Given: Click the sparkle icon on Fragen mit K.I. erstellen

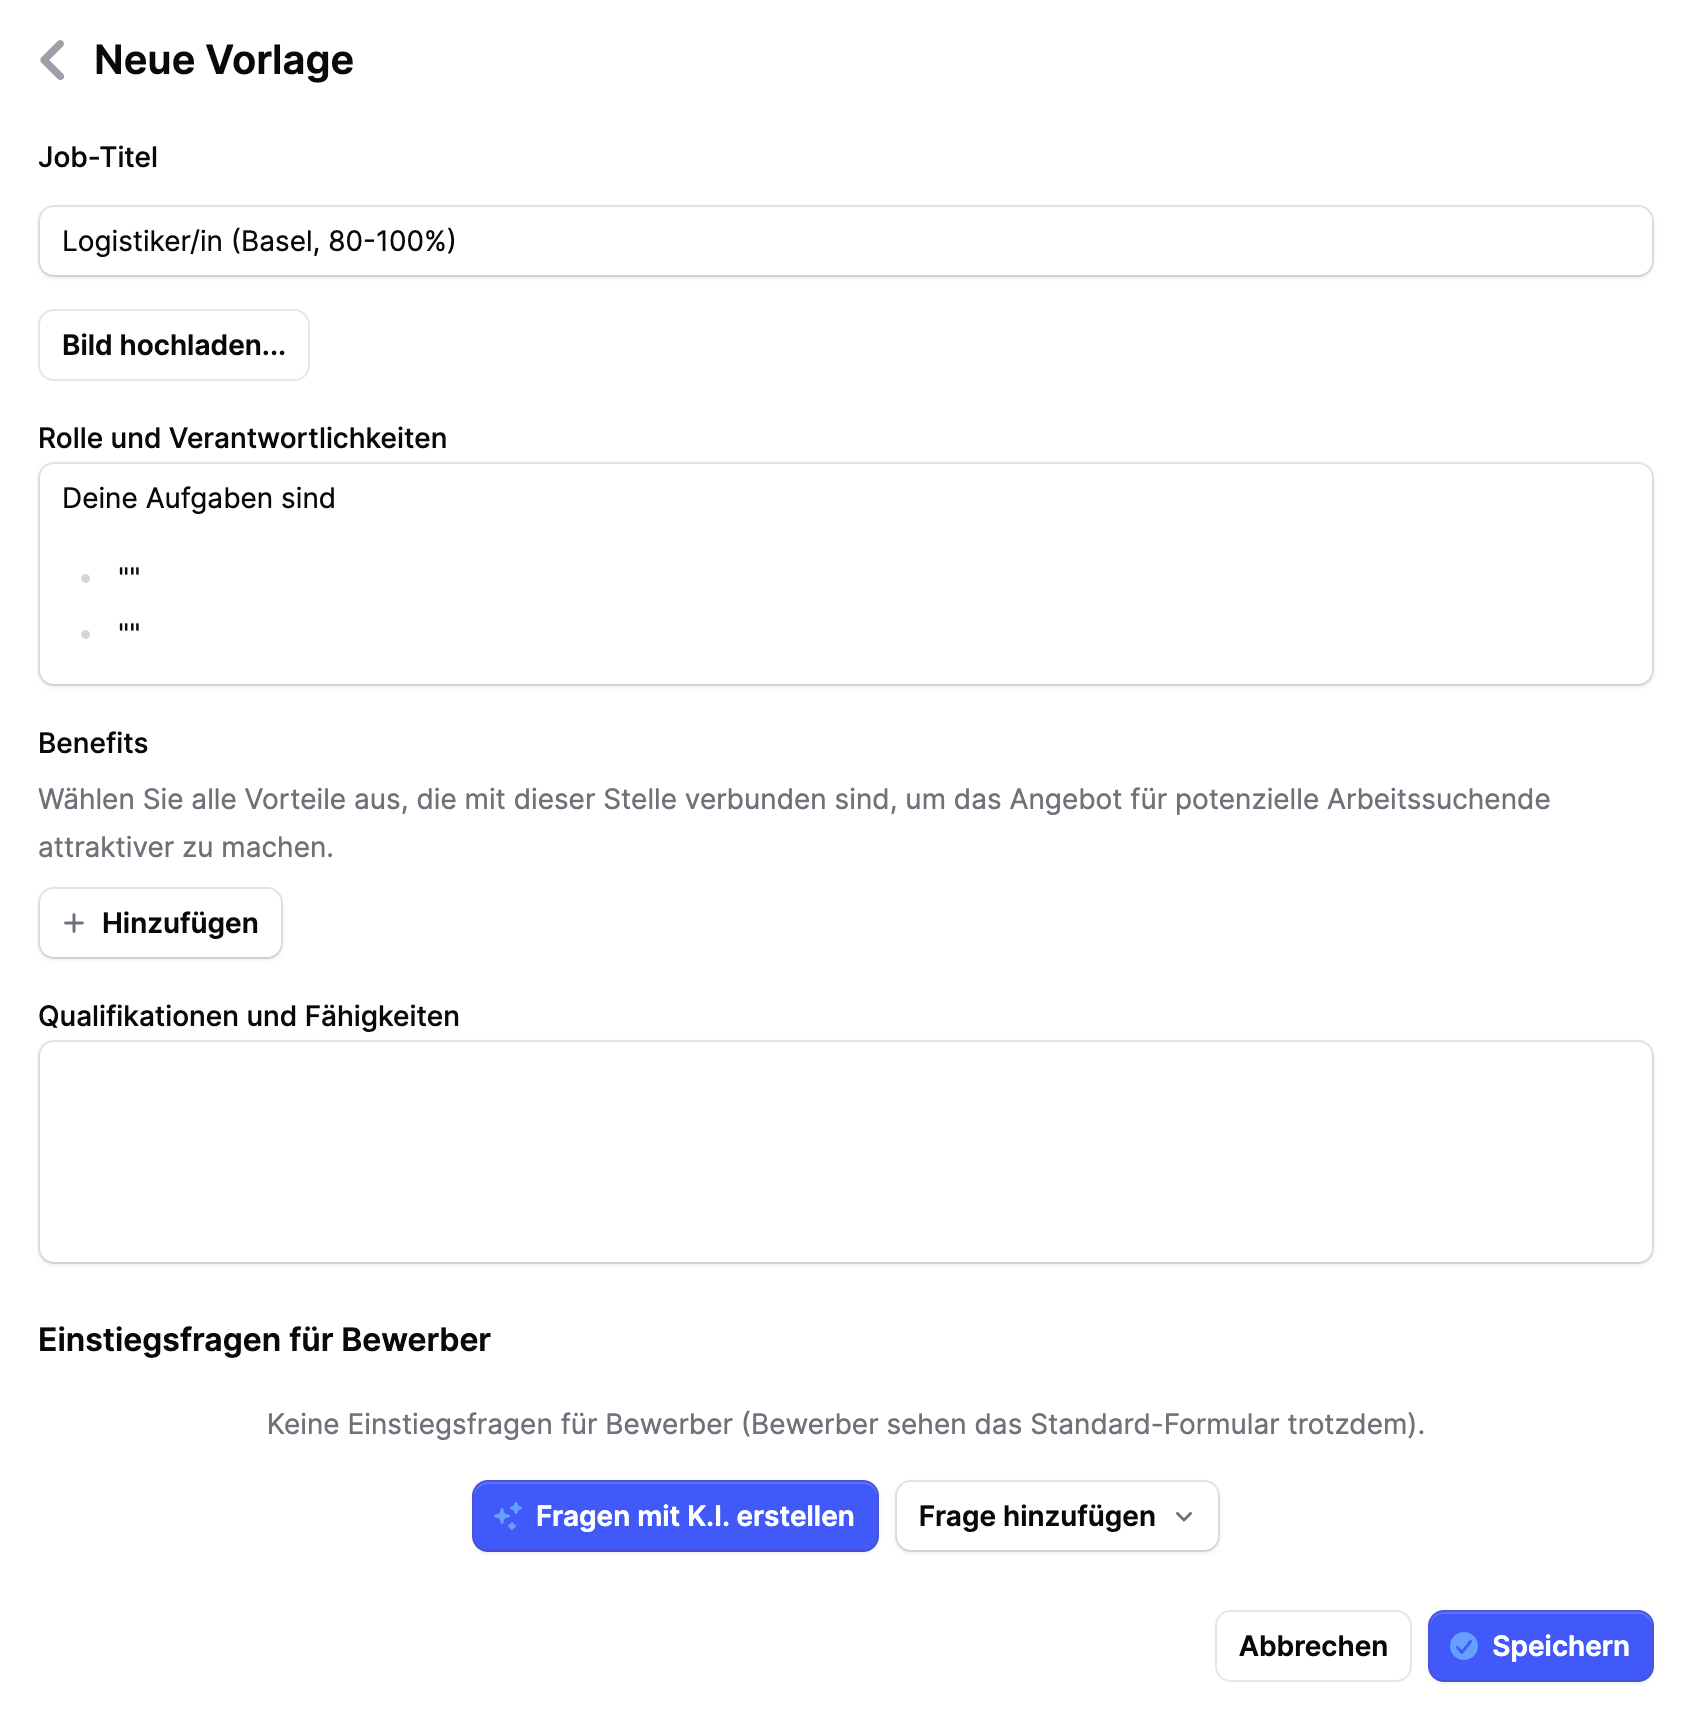Looking at the screenshot, I should click(510, 1516).
